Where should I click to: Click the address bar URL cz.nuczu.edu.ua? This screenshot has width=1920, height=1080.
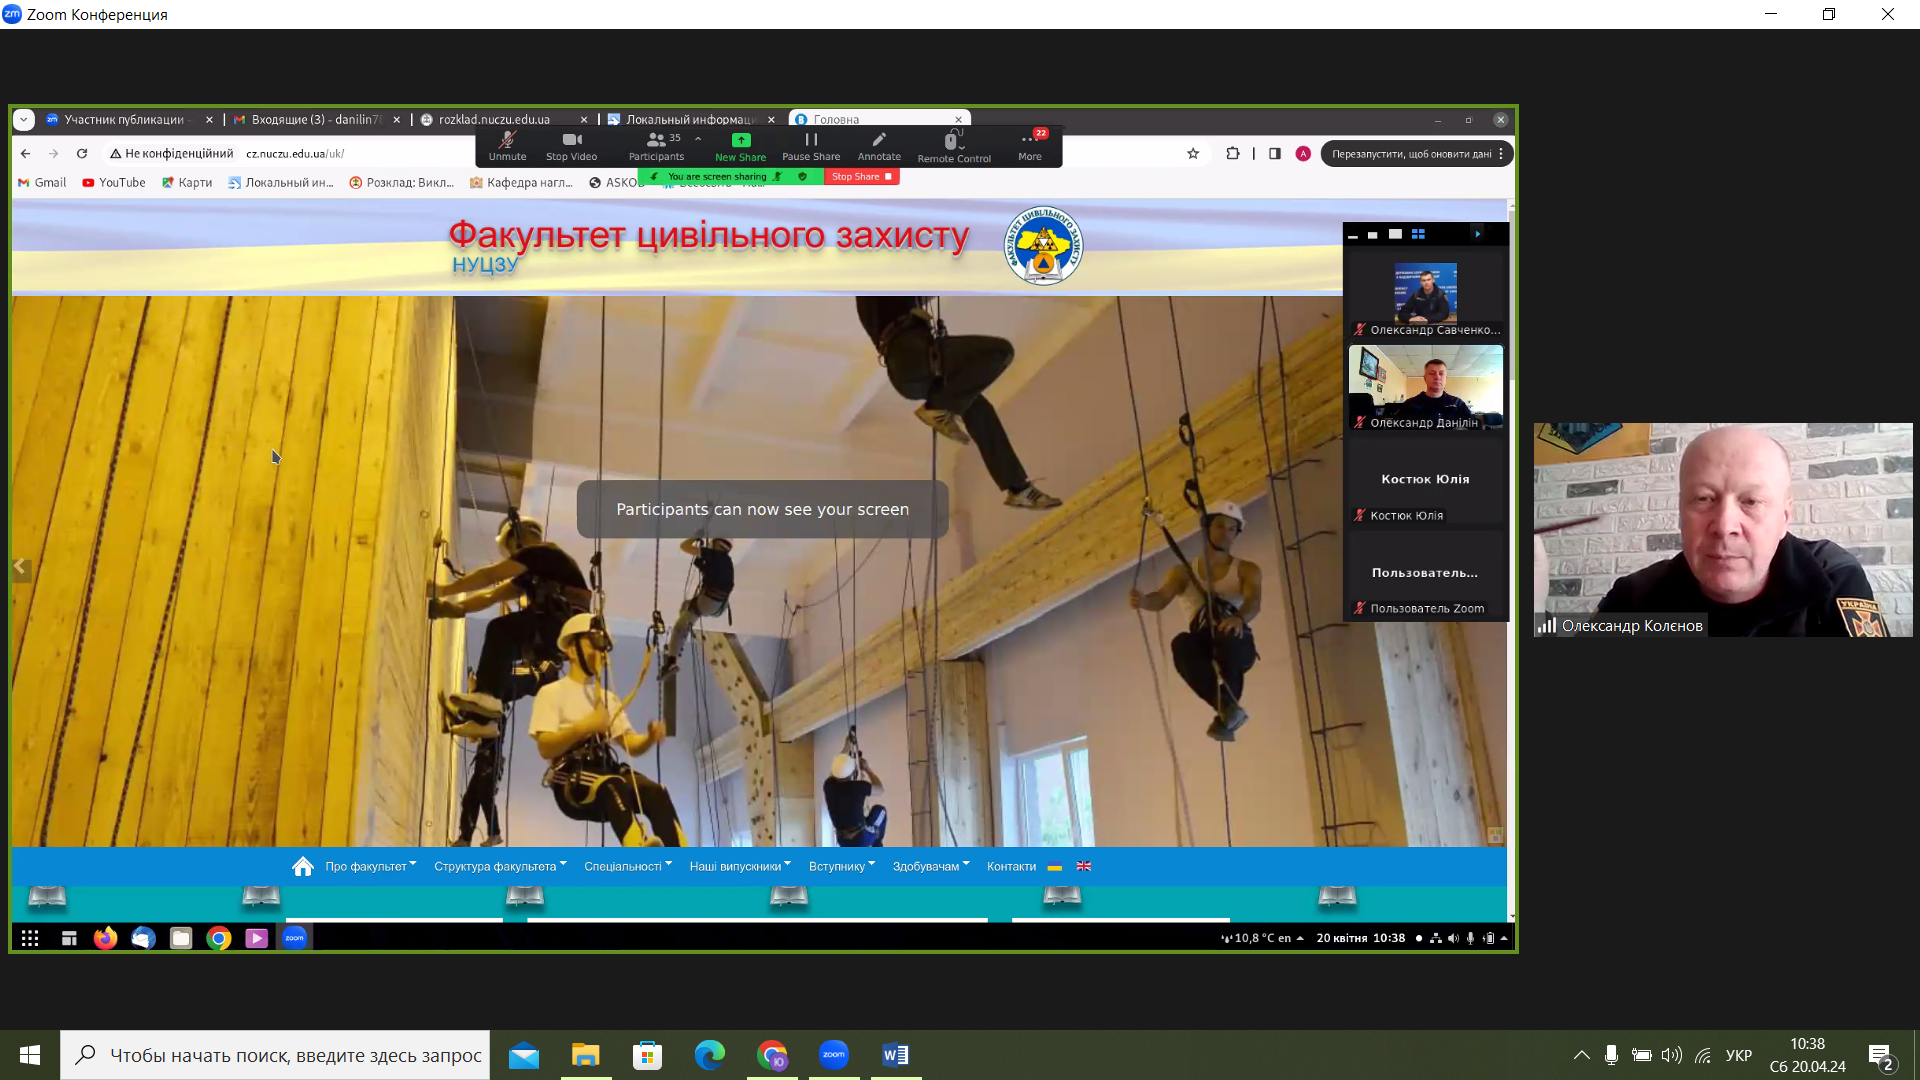(x=295, y=154)
